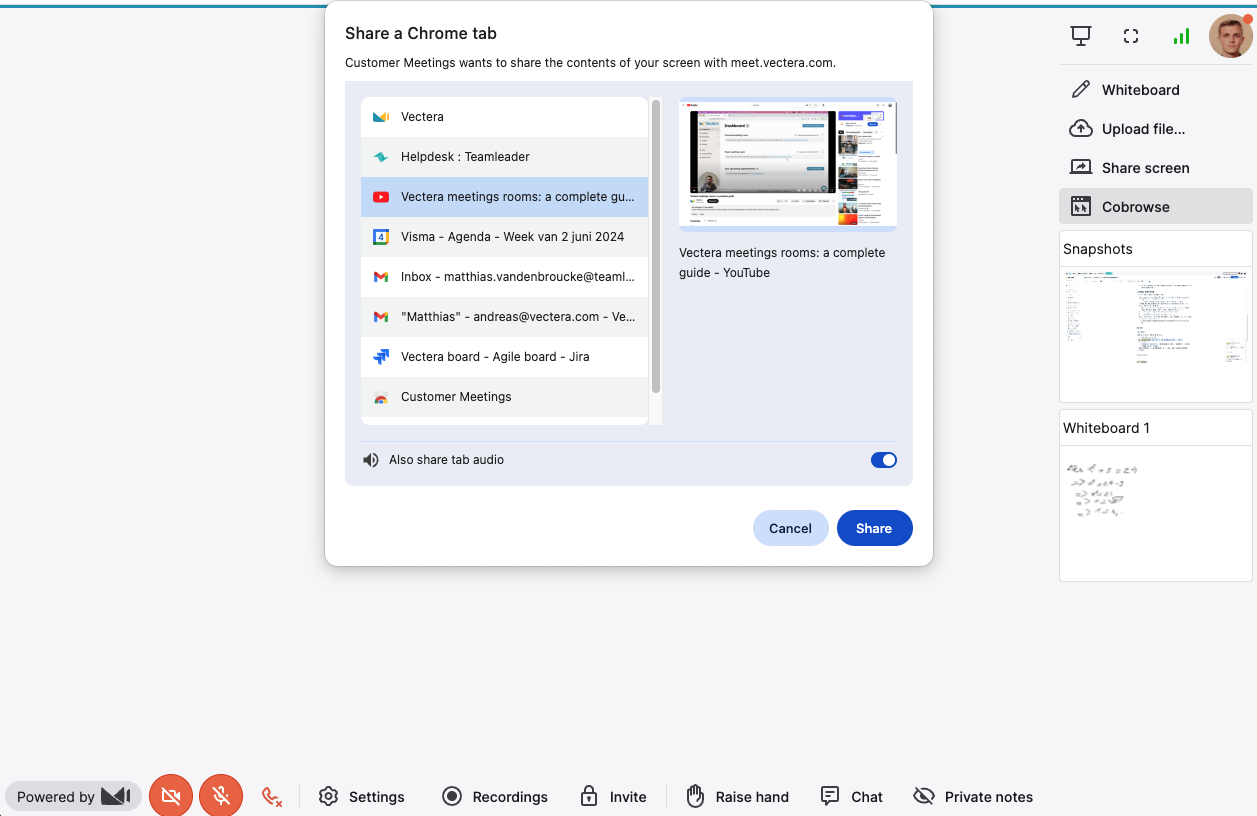Image resolution: width=1257 pixels, height=816 pixels.
Task: Toggle the microphone mute button
Action: pyautogui.click(x=221, y=796)
